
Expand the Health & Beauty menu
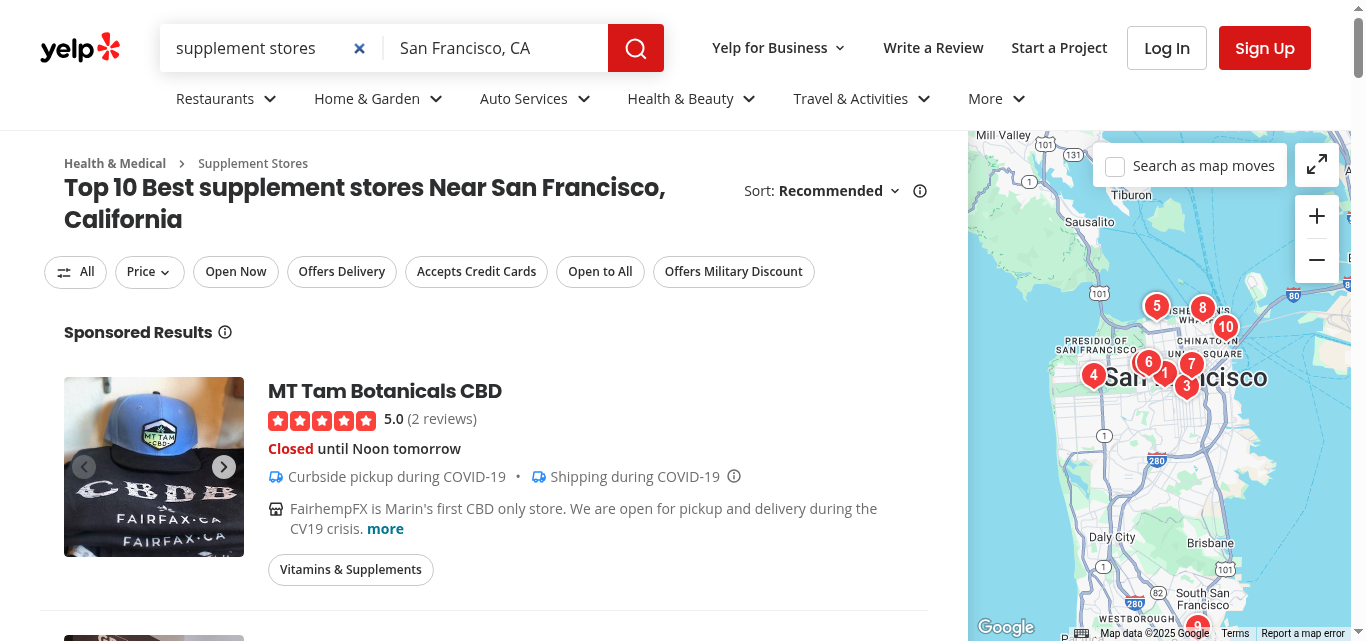click(691, 99)
